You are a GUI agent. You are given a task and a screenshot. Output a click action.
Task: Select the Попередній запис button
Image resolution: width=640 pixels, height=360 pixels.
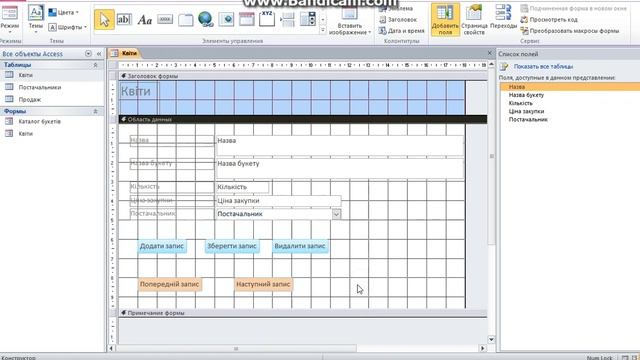169,284
